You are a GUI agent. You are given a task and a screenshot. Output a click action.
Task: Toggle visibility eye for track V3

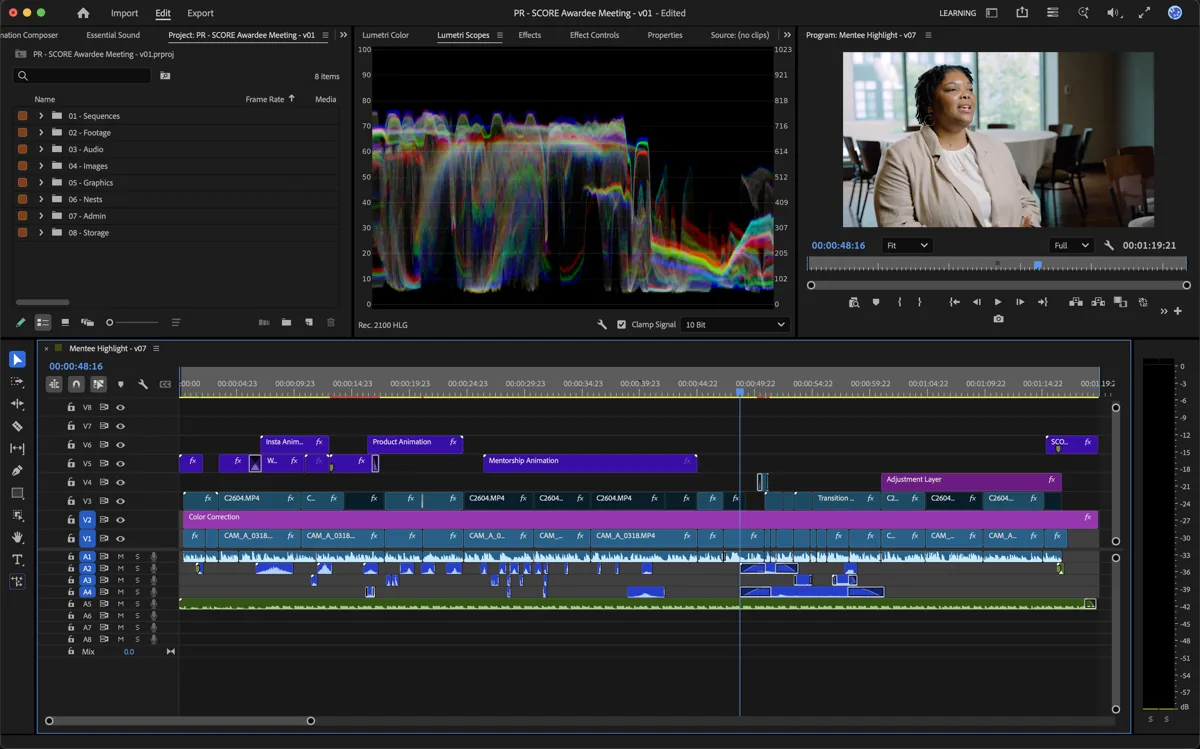(120, 501)
